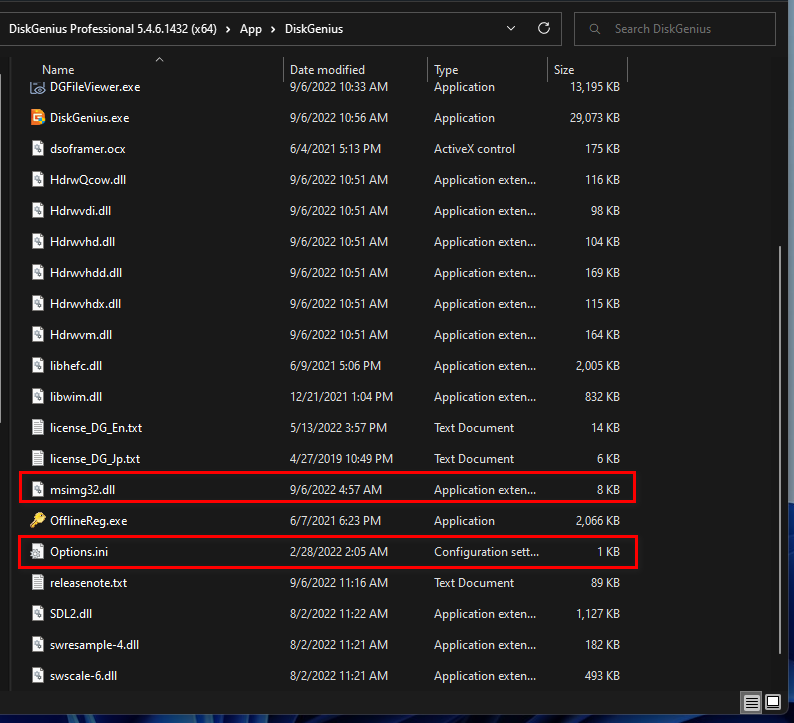Viewport: 794px width, 723px height.
Task: Click the Configuration sett... type cell
Action: click(487, 551)
